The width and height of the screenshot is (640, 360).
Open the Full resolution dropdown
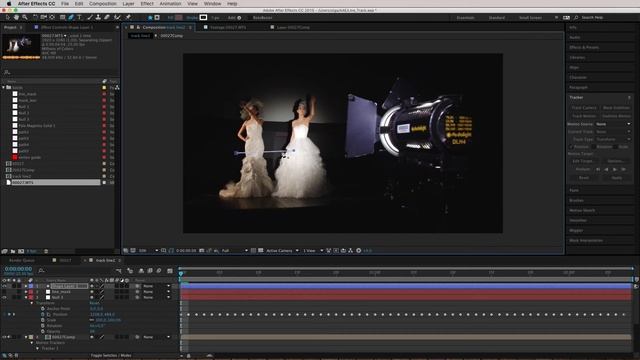pos(234,251)
